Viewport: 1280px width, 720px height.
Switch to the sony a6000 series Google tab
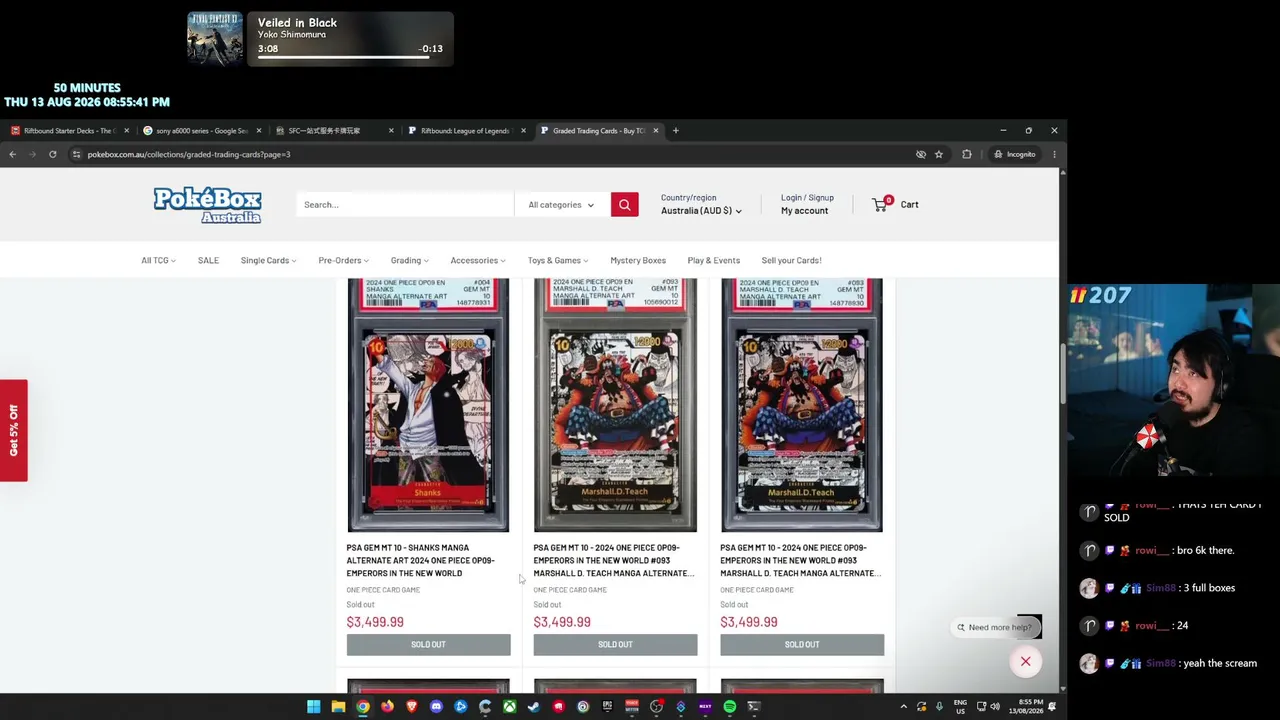pos(201,130)
